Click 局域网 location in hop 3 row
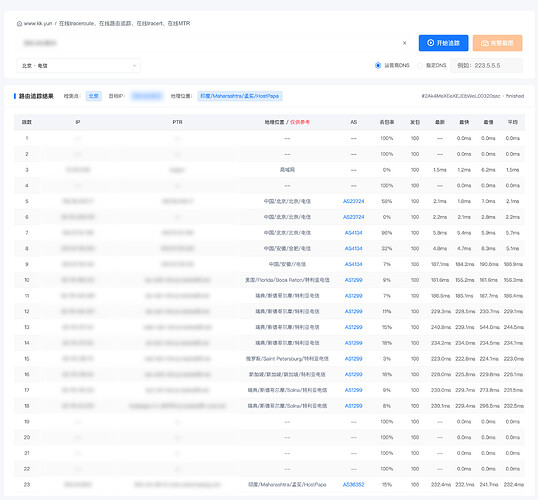Image resolution: width=538 pixels, height=500 pixels. pyautogui.click(x=287, y=170)
